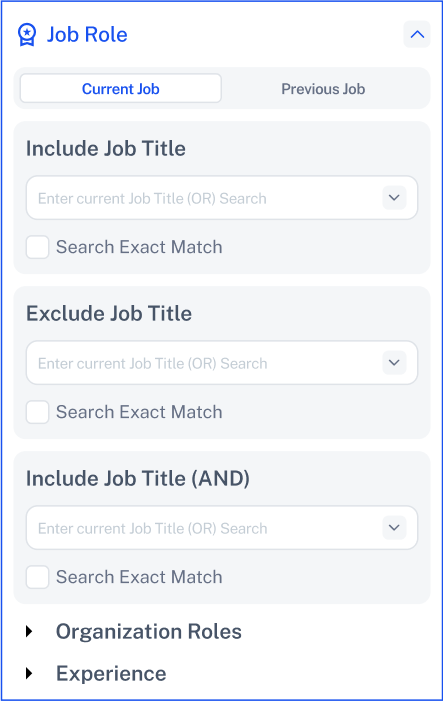
Task: Focus the Include Job Title search field
Action: 222,198
